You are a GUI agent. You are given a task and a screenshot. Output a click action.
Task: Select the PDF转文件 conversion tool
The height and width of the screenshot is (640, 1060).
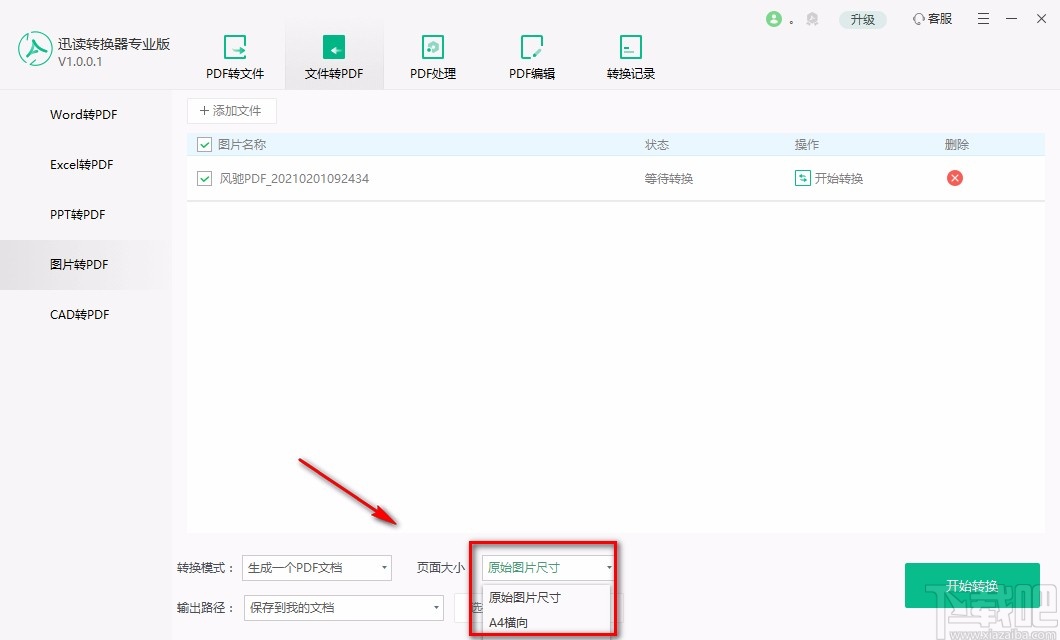tap(235, 55)
